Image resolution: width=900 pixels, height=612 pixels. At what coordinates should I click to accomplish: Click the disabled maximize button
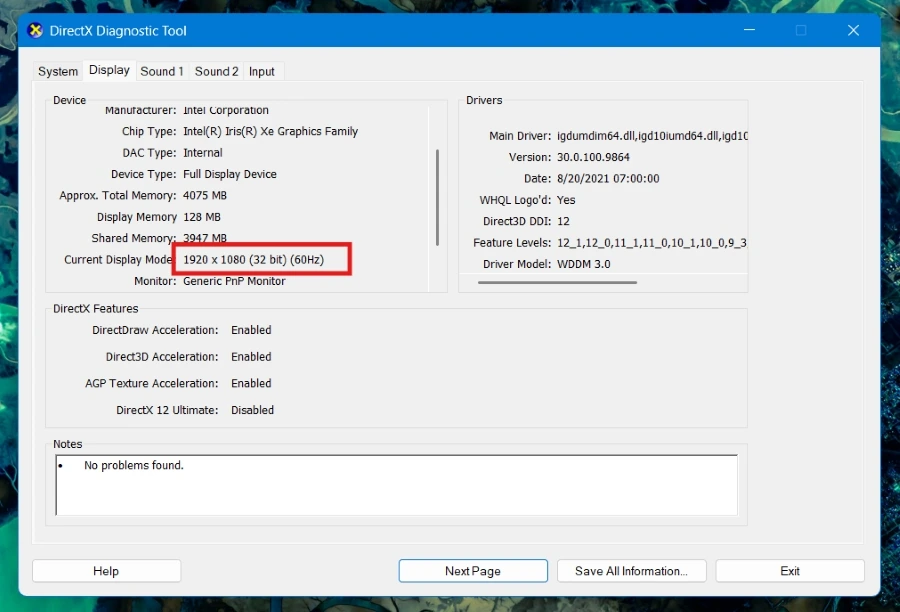pyautogui.click(x=801, y=30)
